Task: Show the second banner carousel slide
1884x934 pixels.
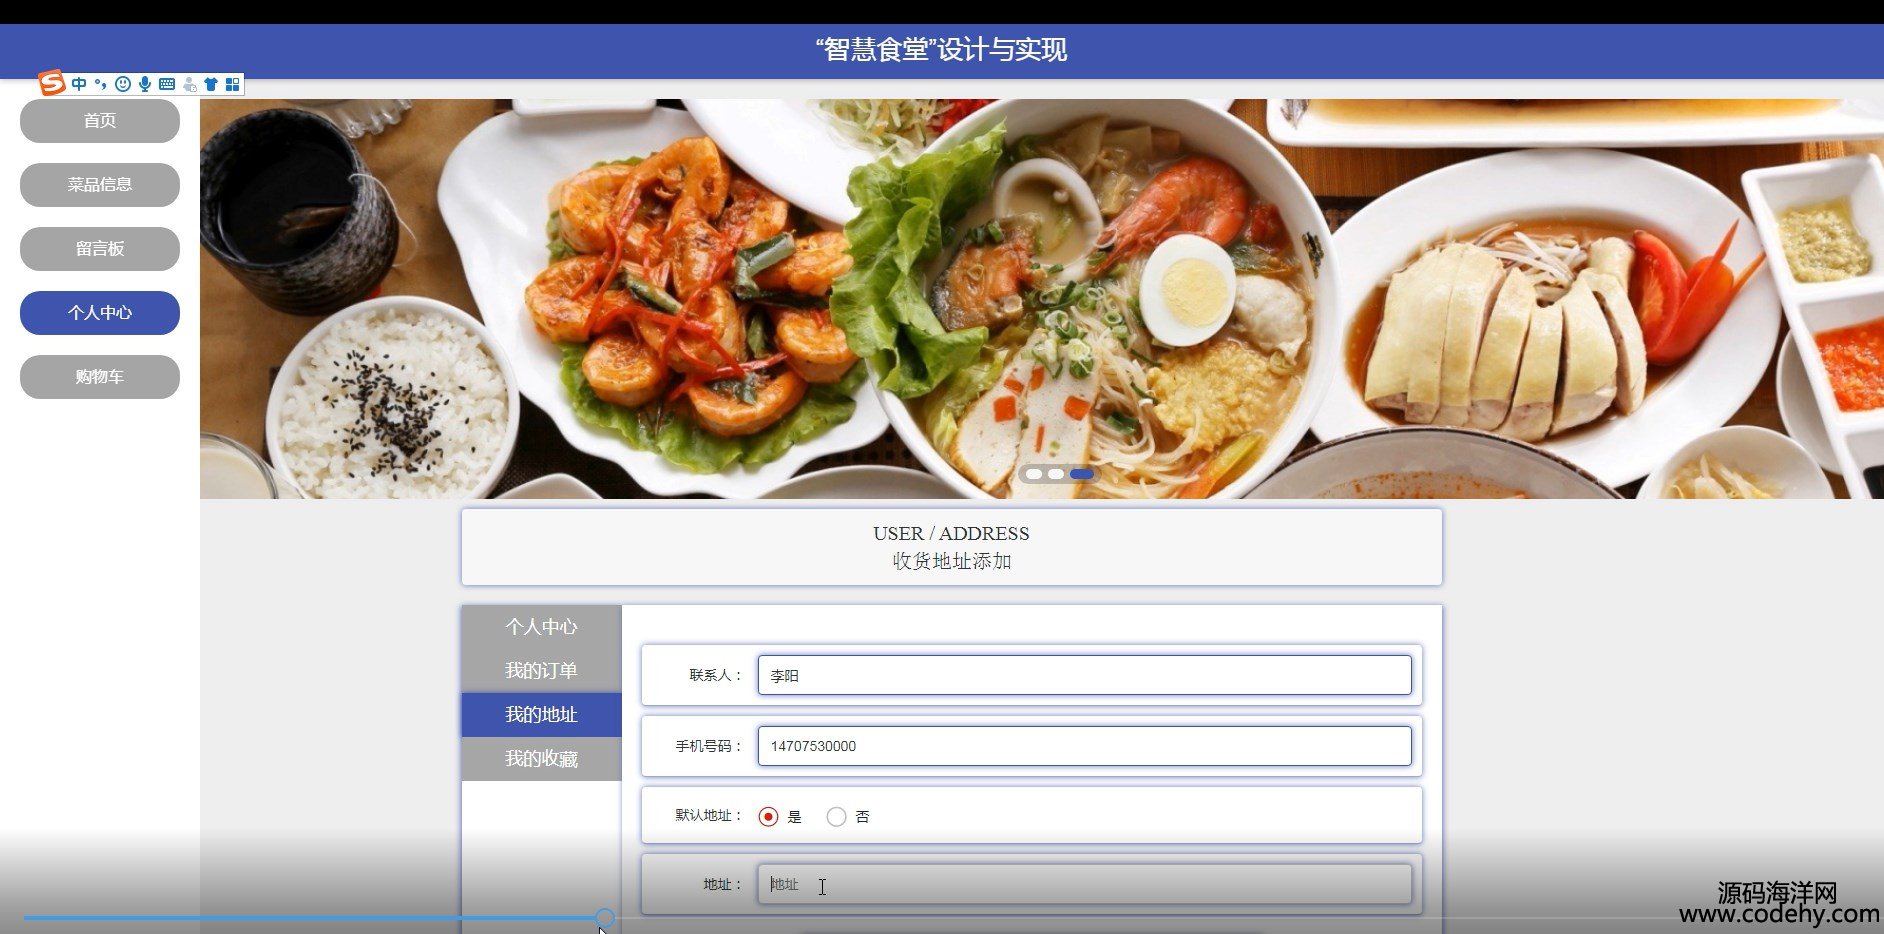Action: [1056, 474]
